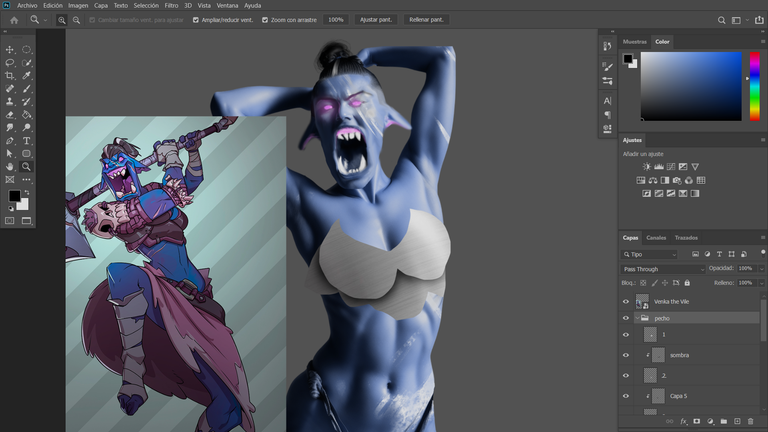The width and height of the screenshot is (768, 432).
Task: Pick a color in the Color field
Action: (691, 86)
